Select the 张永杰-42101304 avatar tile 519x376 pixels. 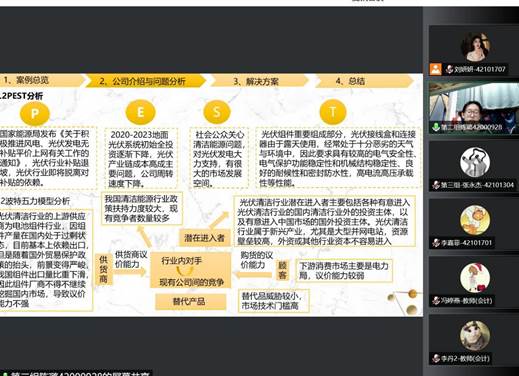(x=475, y=162)
